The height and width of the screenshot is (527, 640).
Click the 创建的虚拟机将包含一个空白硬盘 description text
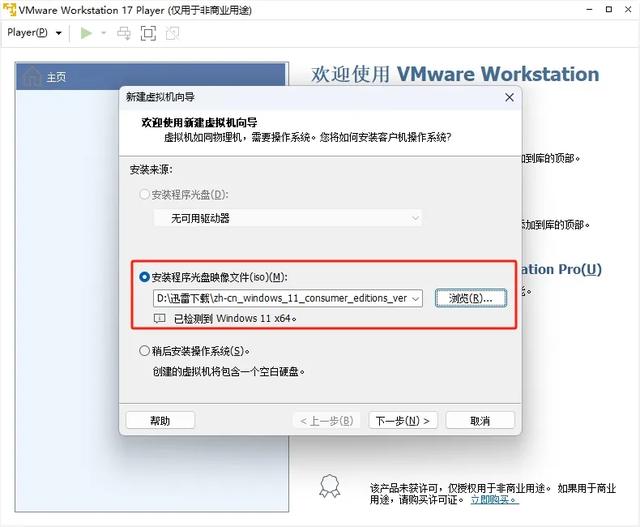(229, 371)
